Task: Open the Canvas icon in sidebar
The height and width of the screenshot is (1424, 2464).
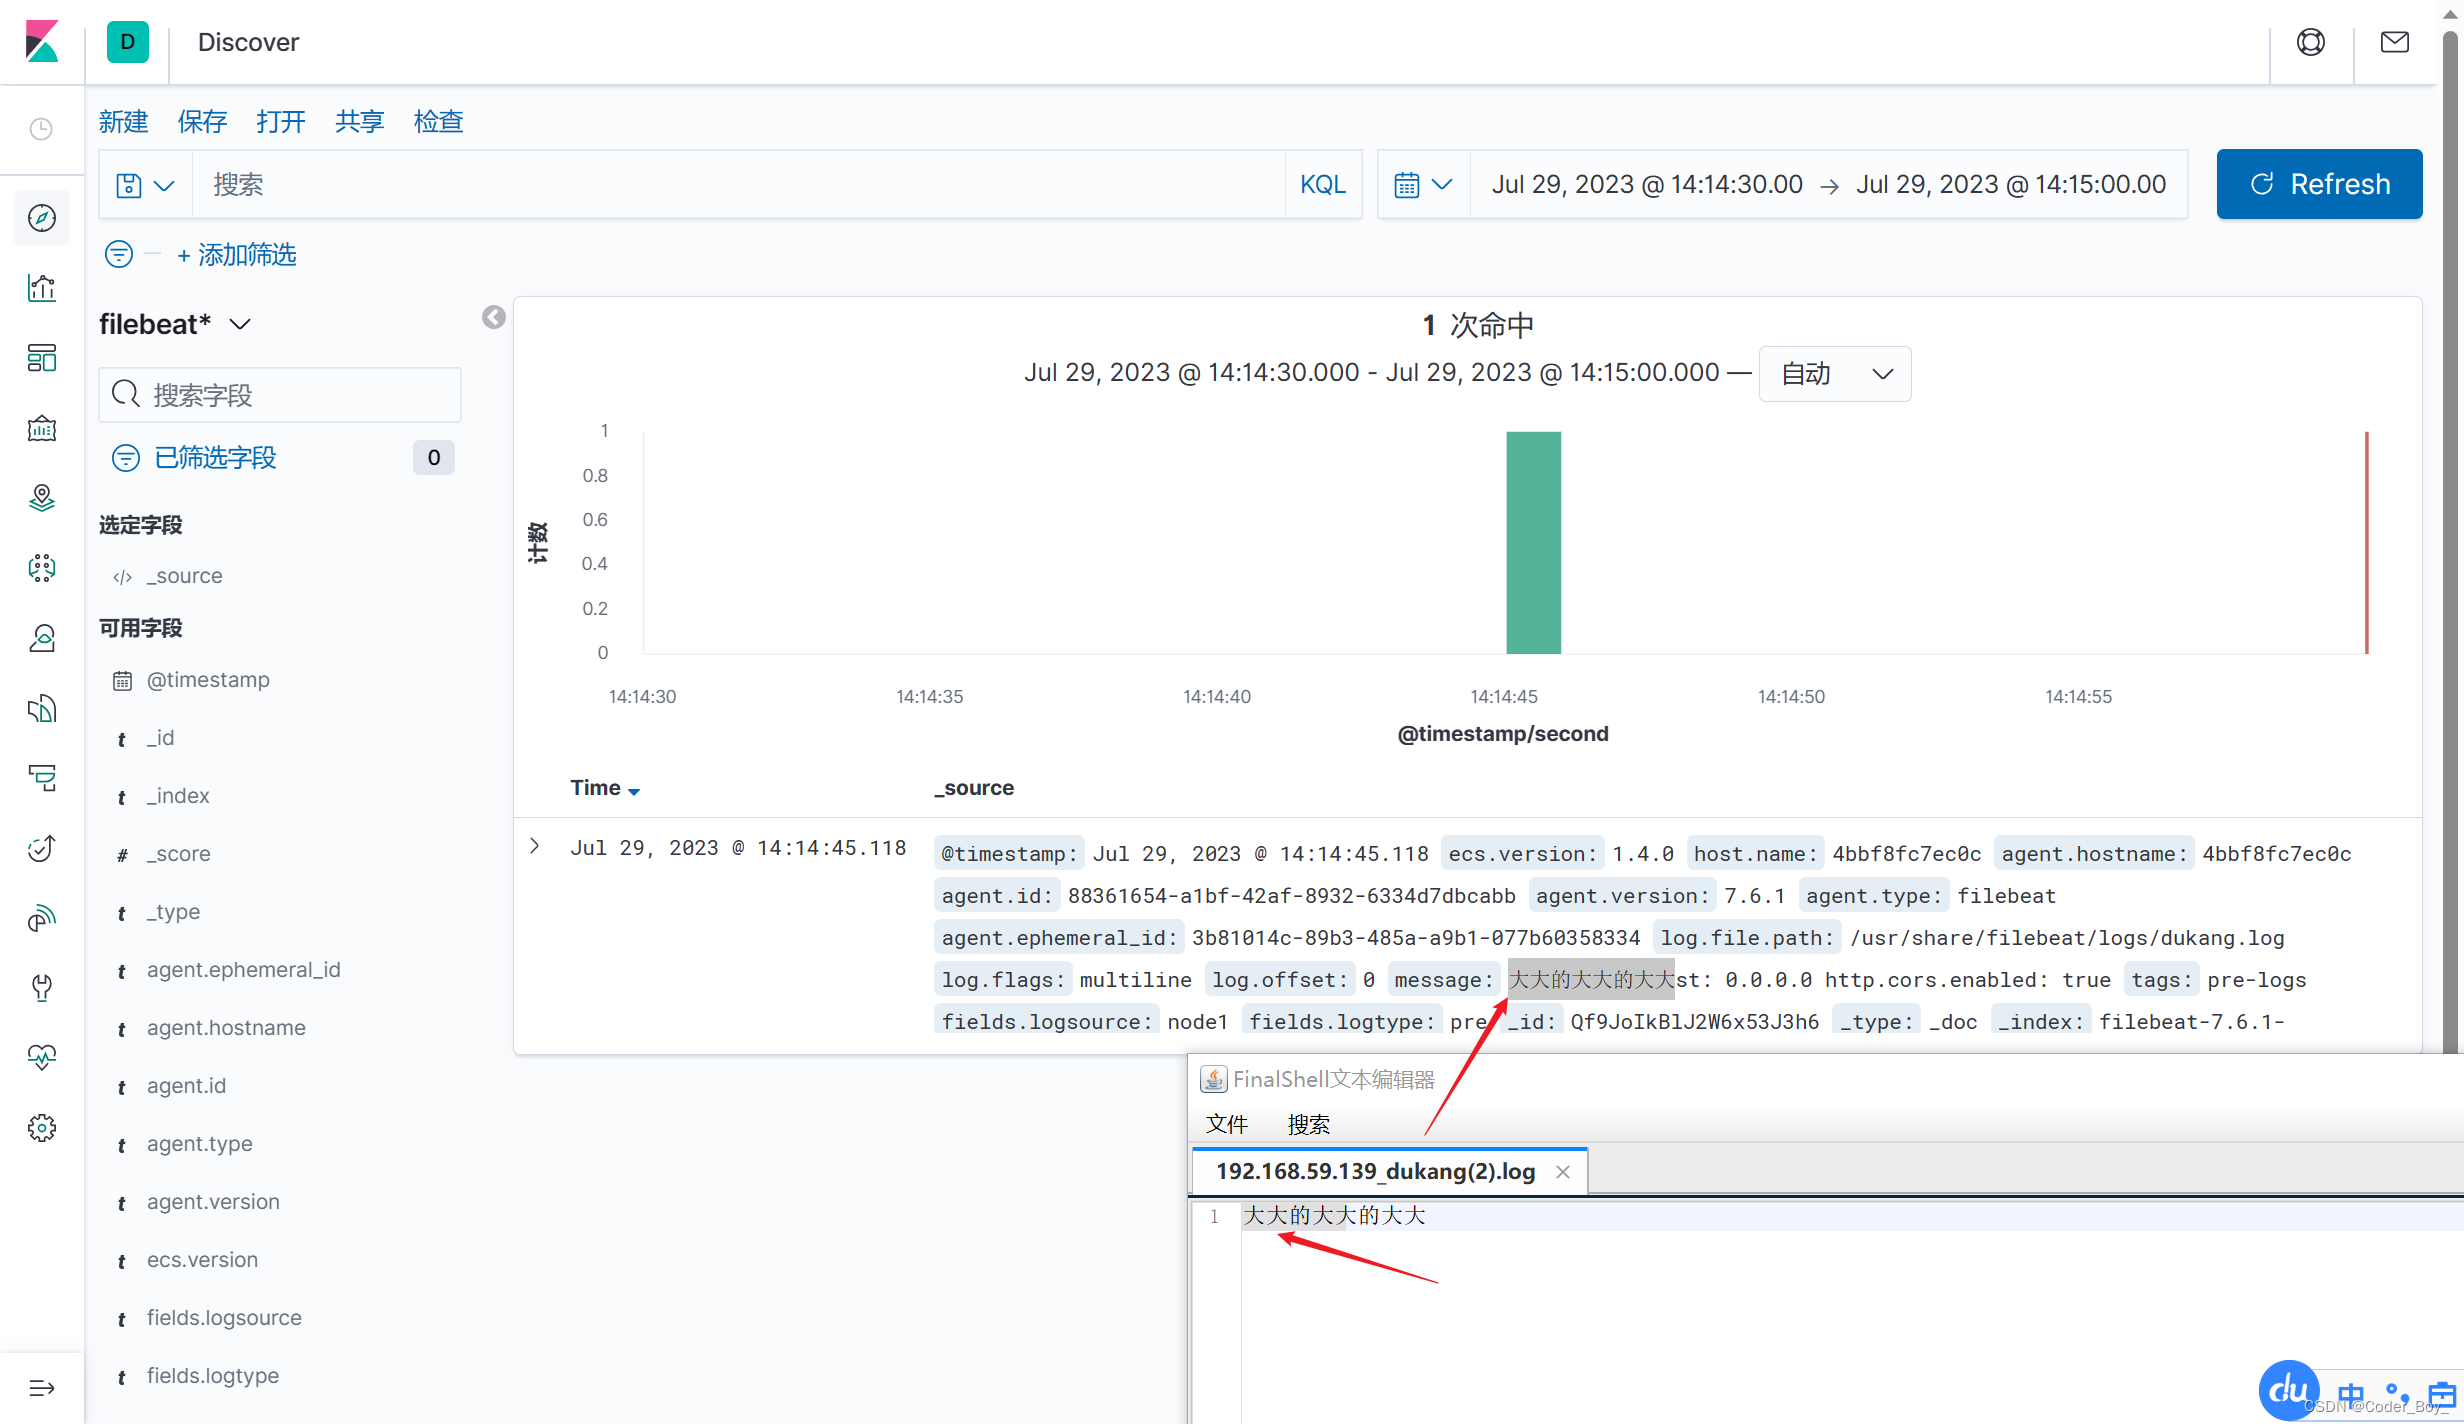Action: coord(42,428)
